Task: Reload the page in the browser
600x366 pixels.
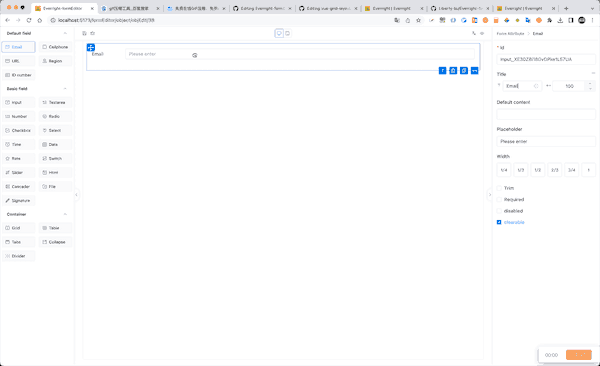Action: (29, 20)
